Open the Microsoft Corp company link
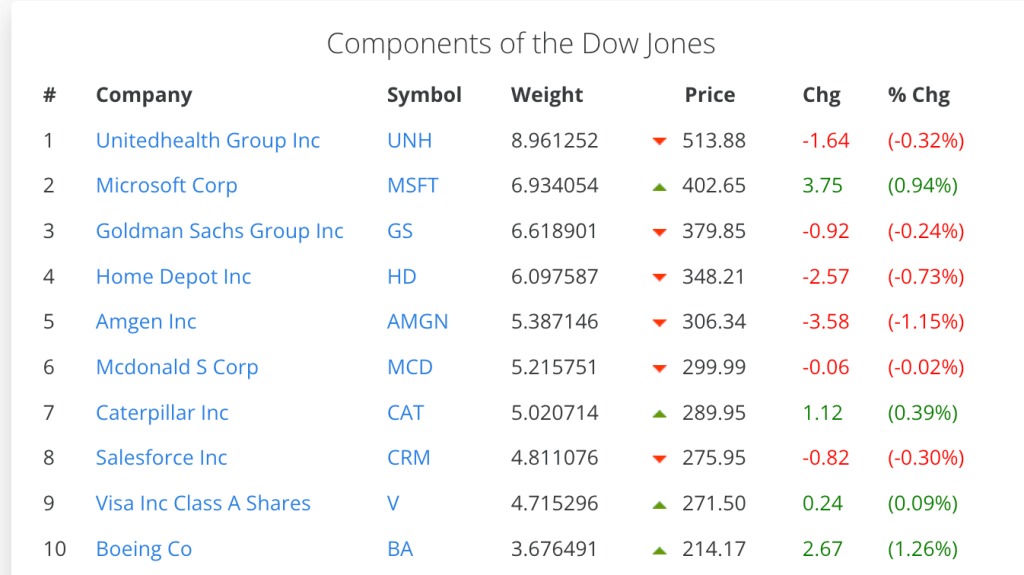1024x575 pixels. coord(166,185)
